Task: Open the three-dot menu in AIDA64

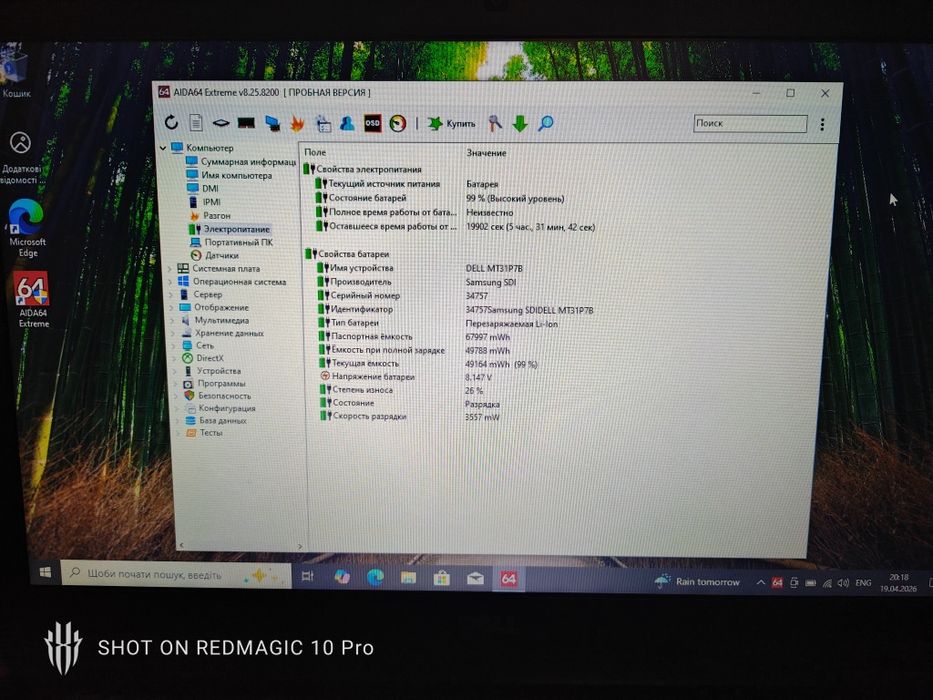Action: (x=822, y=124)
